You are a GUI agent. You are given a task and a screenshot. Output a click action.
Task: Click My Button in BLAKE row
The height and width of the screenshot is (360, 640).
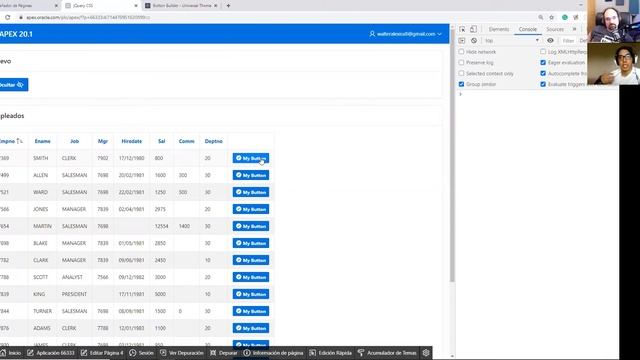pos(251,243)
